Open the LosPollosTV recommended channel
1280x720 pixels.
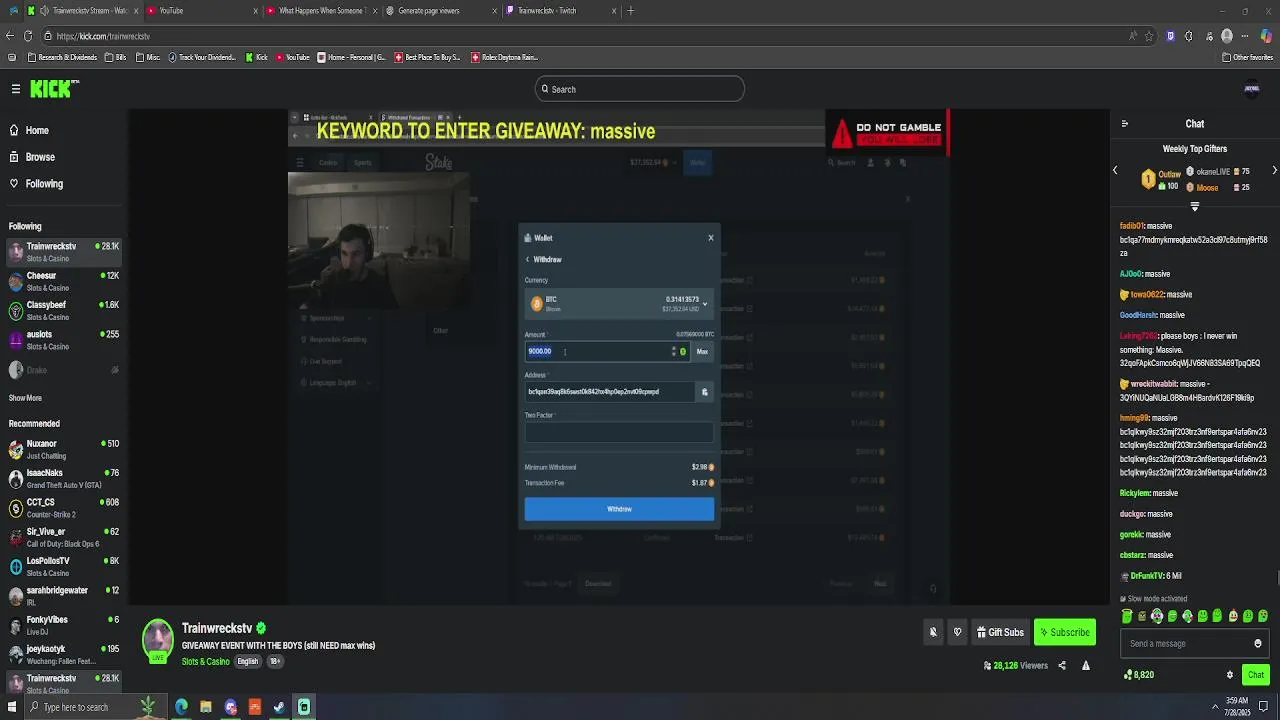(x=63, y=566)
